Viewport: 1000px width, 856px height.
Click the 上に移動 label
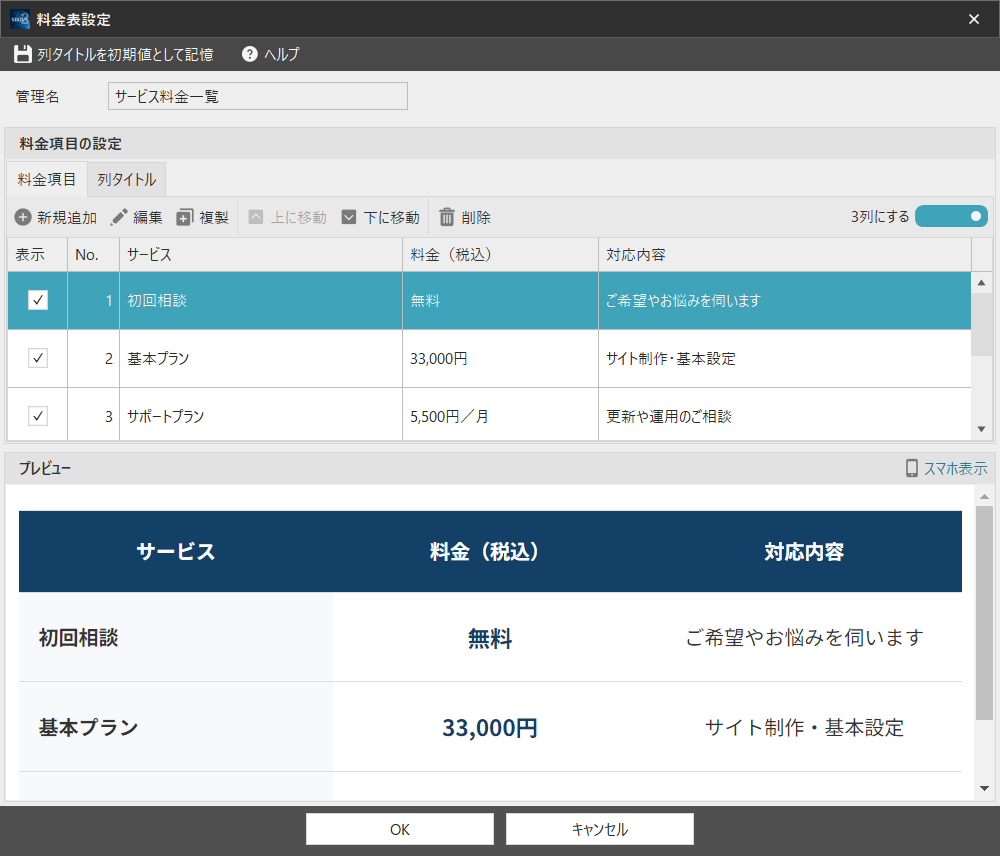(x=298, y=218)
